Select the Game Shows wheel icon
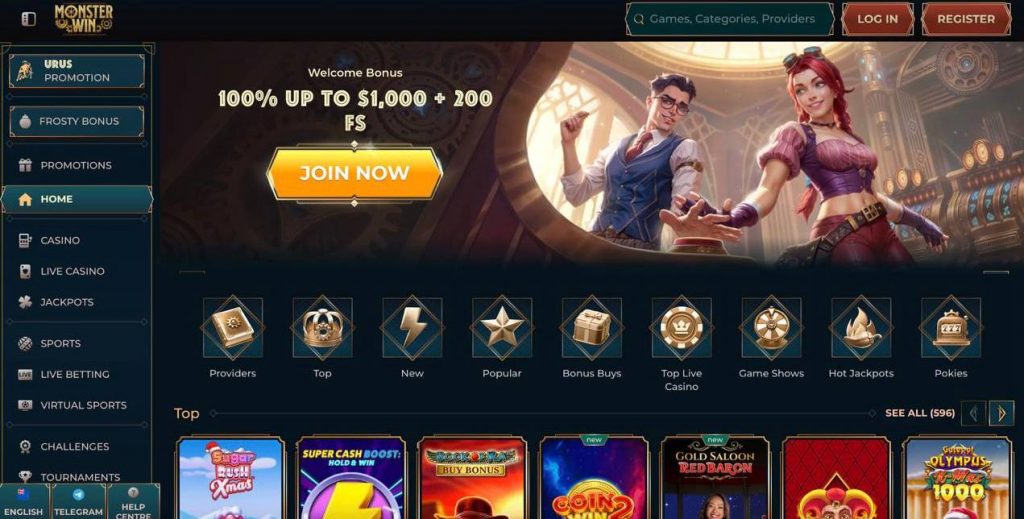Viewport: 1024px width, 519px height. 771,328
